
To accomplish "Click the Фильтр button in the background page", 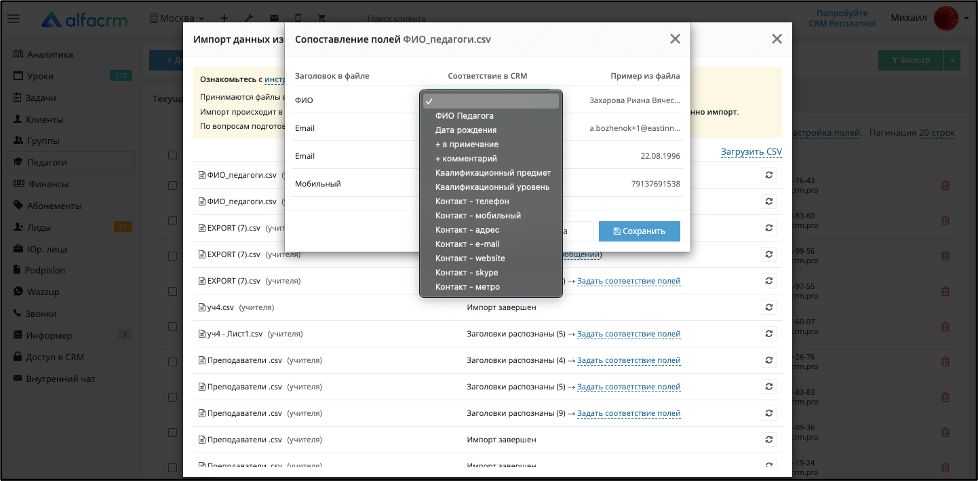I will click(x=911, y=60).
